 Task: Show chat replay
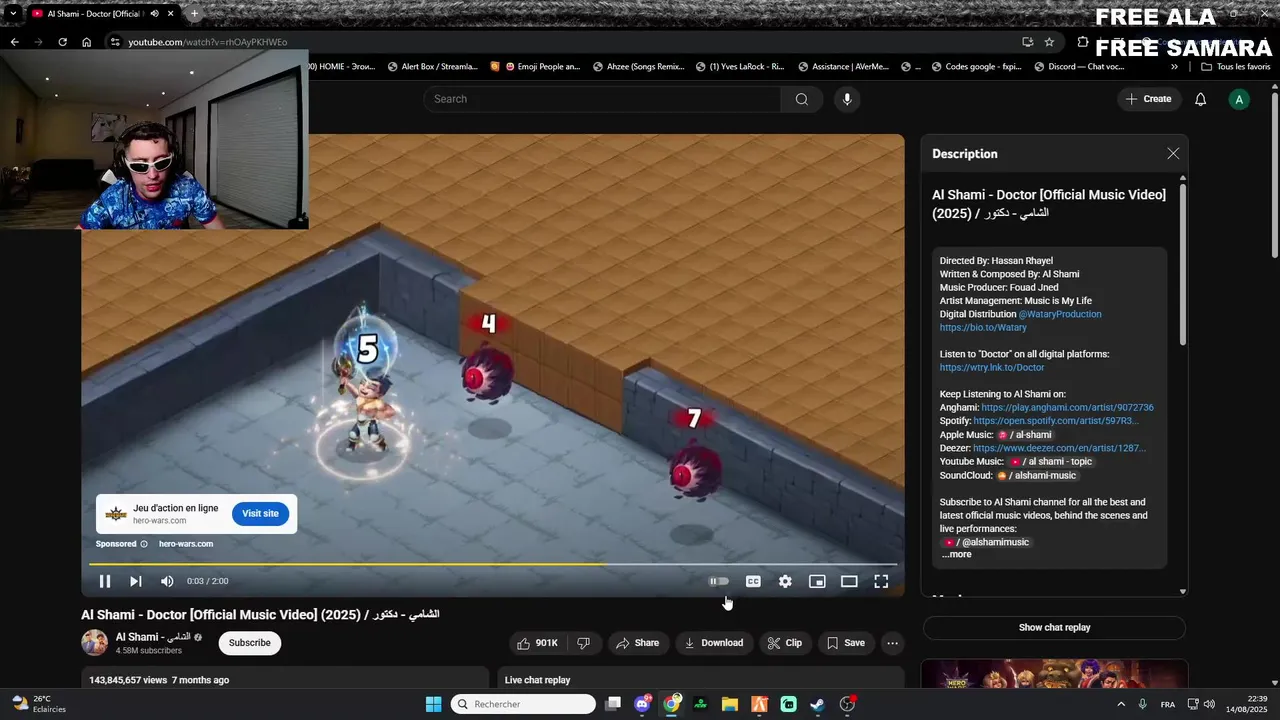(x=1054, y=628)
